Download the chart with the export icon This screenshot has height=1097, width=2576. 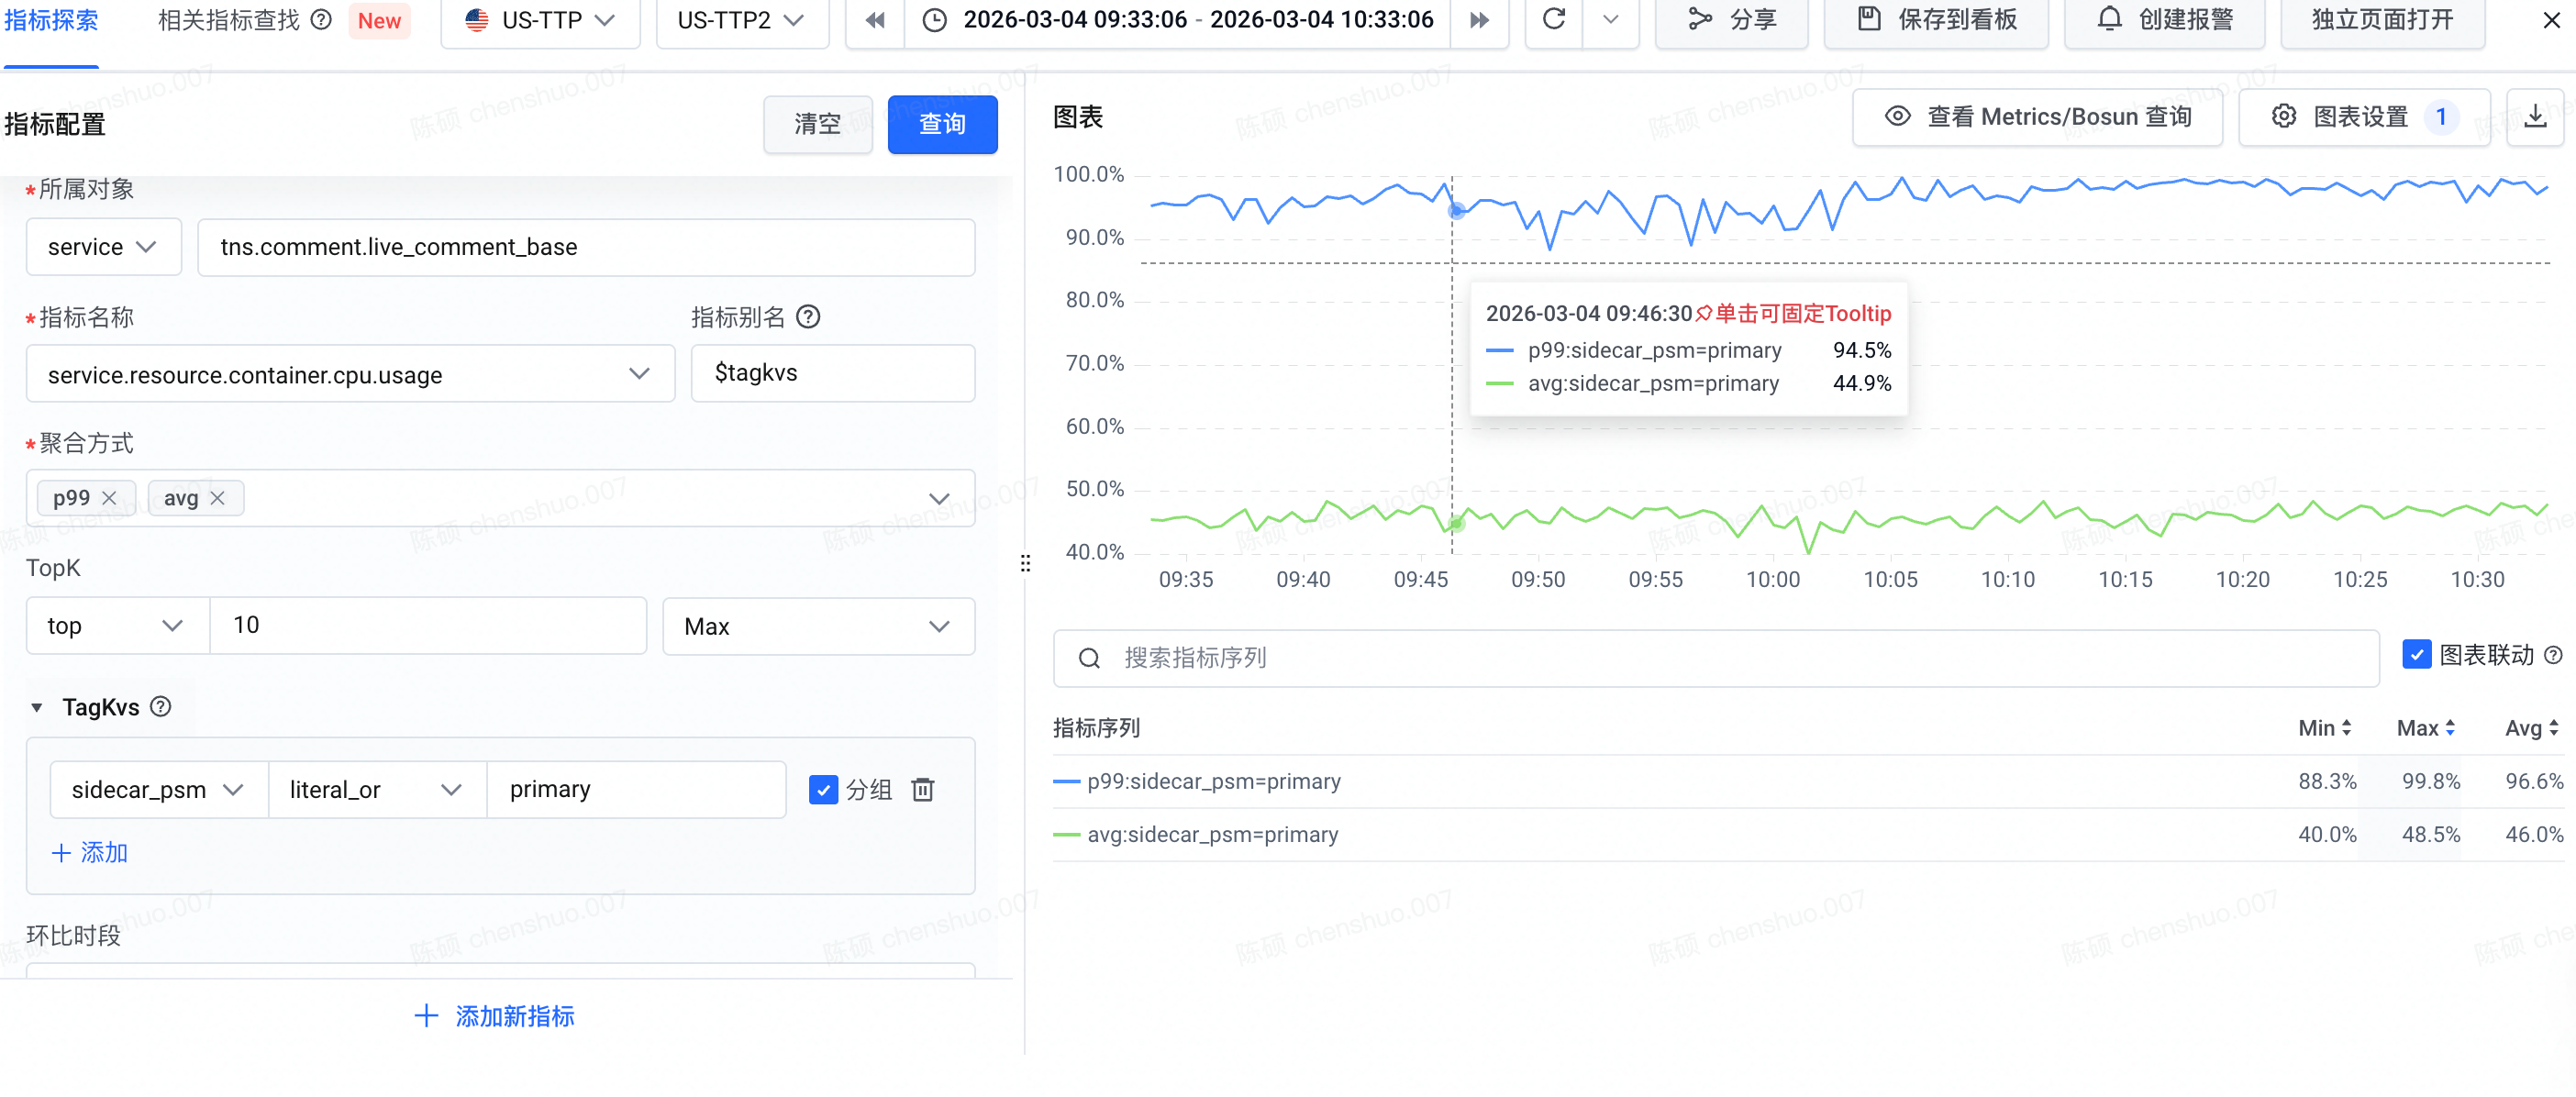pos(2537,116)
